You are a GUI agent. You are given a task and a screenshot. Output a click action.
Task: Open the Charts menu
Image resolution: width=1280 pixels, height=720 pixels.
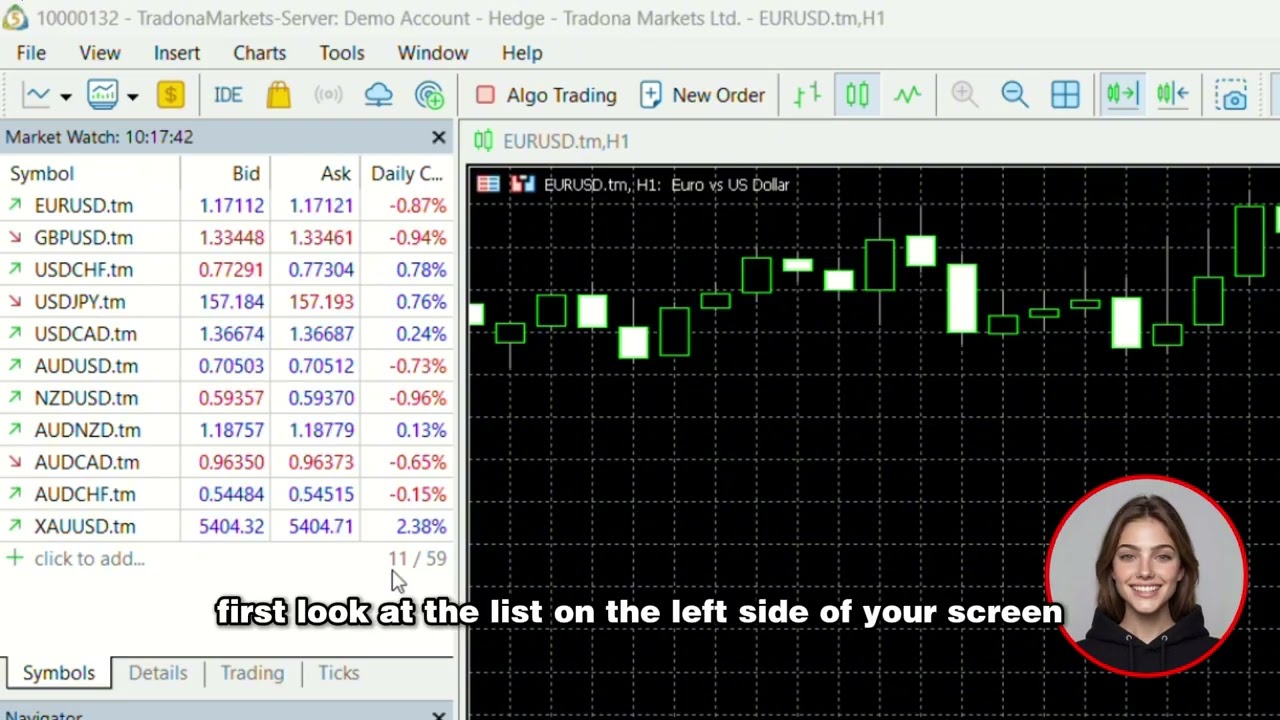pos(260,53)
